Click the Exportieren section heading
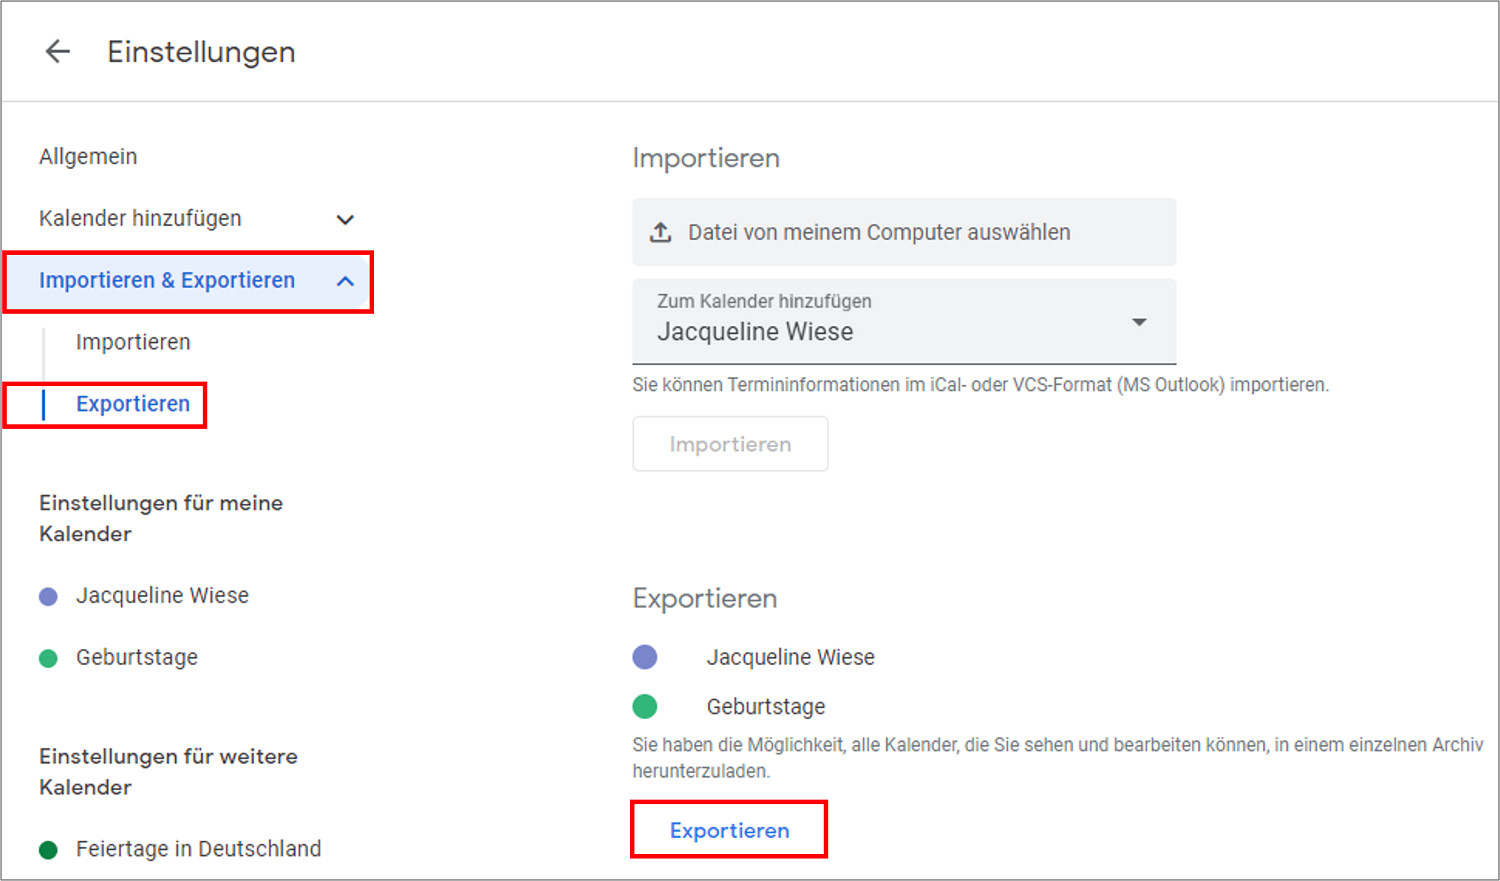 (705, 599)
